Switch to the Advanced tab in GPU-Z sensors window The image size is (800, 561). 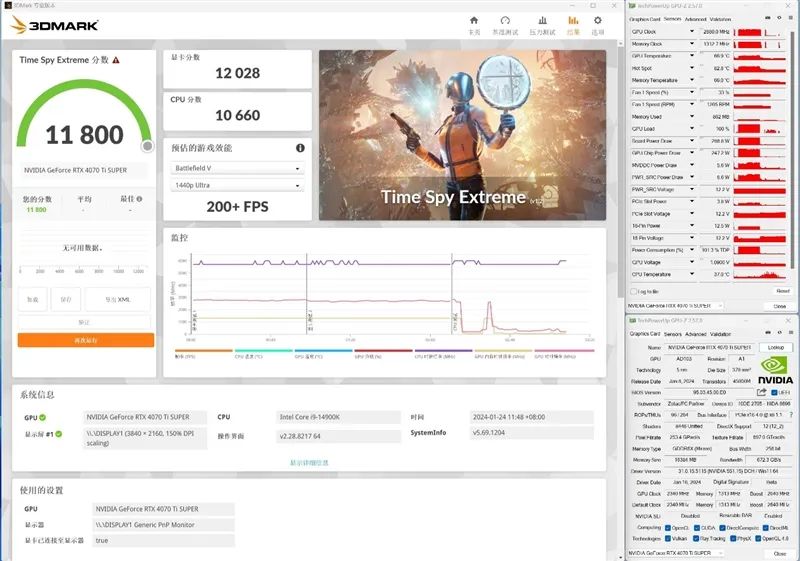(x=694, y=19)
